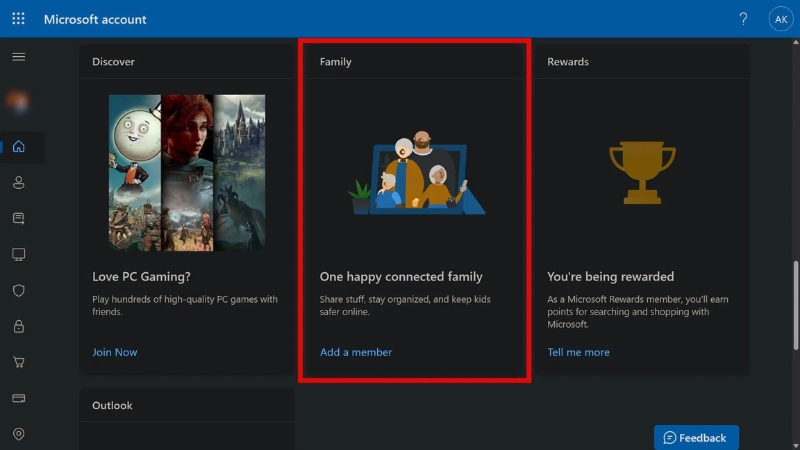Viewport: 800px width, 450px height.
Task: Click the Outlook card heading
Action: click(x=112, y=405)
